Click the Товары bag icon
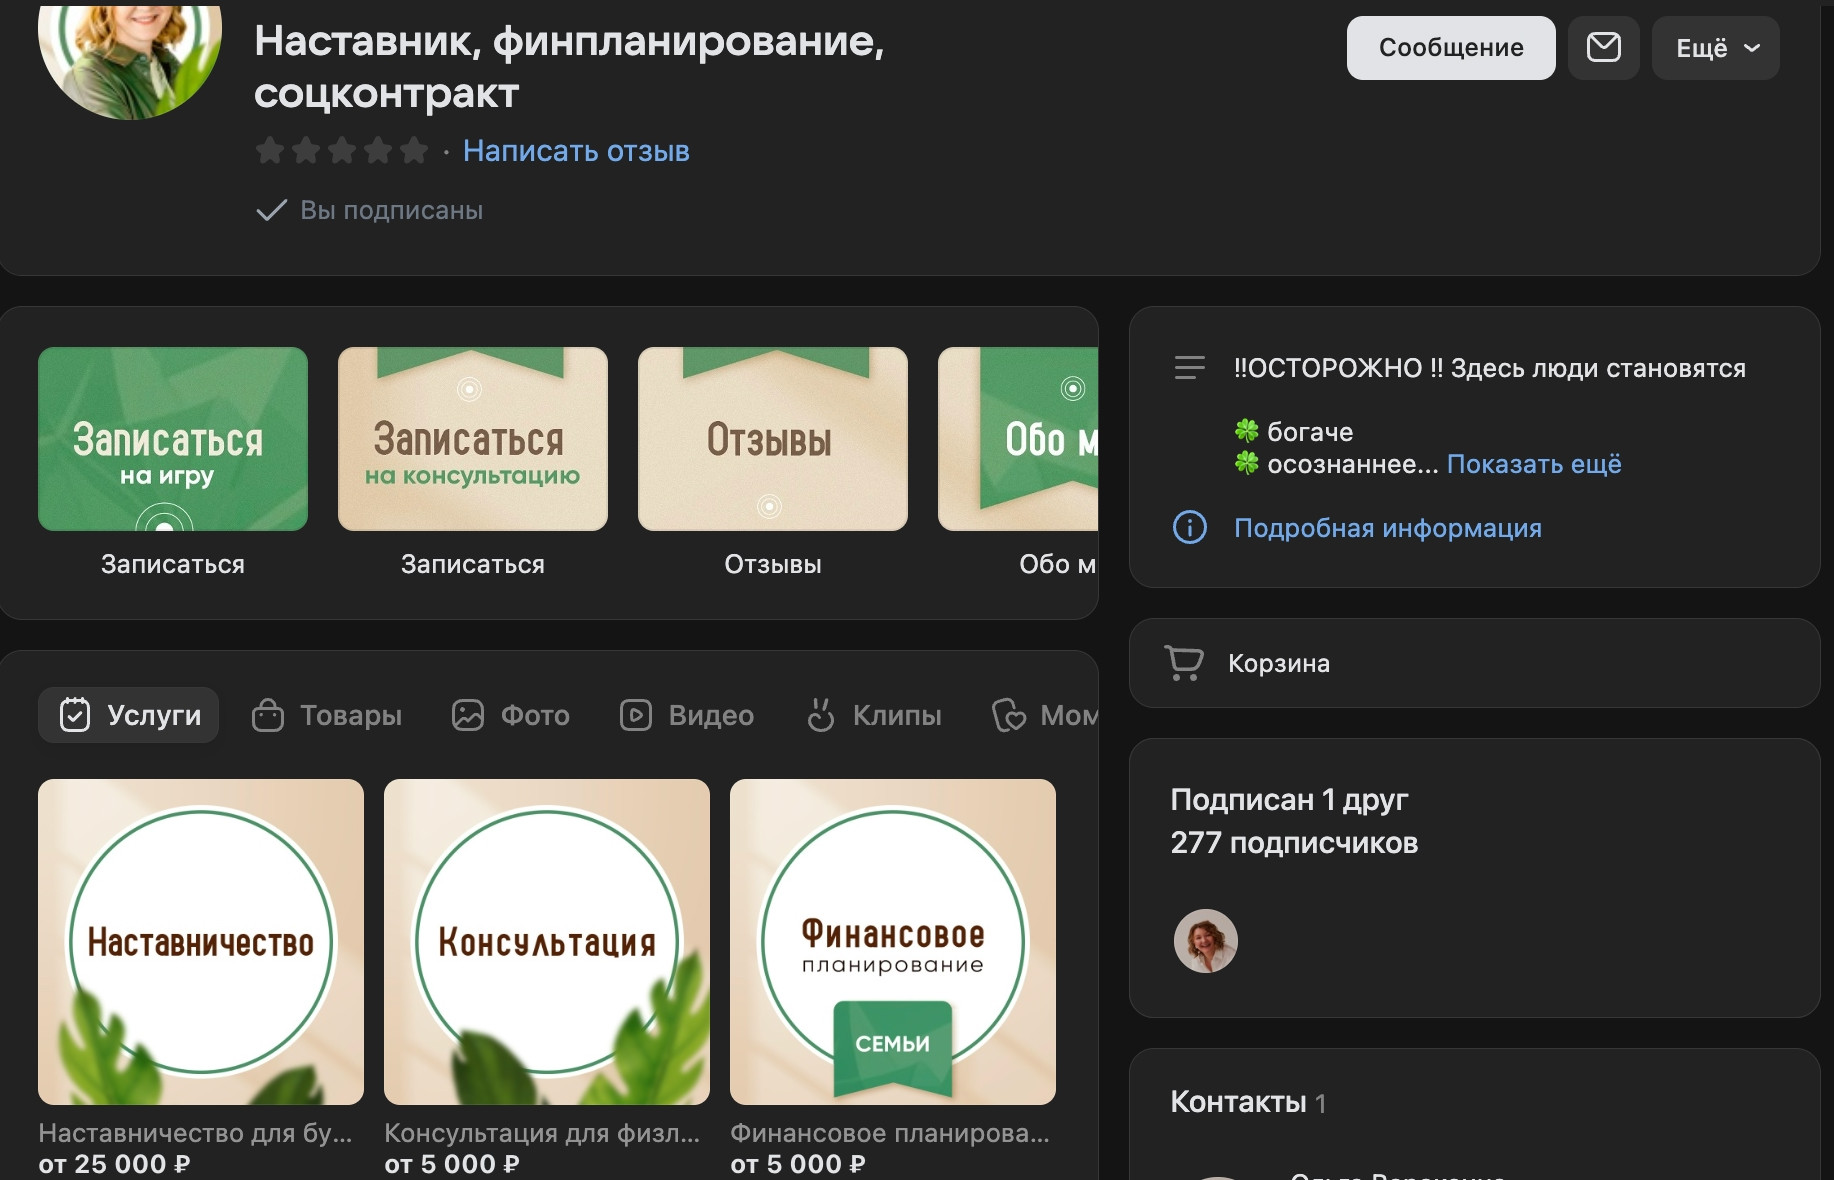 (268, 715)
